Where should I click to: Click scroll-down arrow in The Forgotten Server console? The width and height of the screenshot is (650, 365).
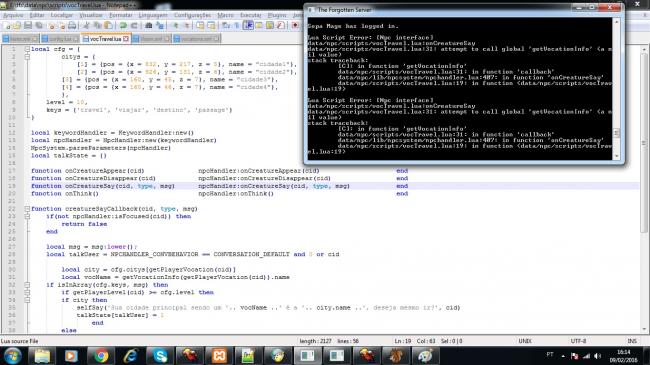[616, 156]
